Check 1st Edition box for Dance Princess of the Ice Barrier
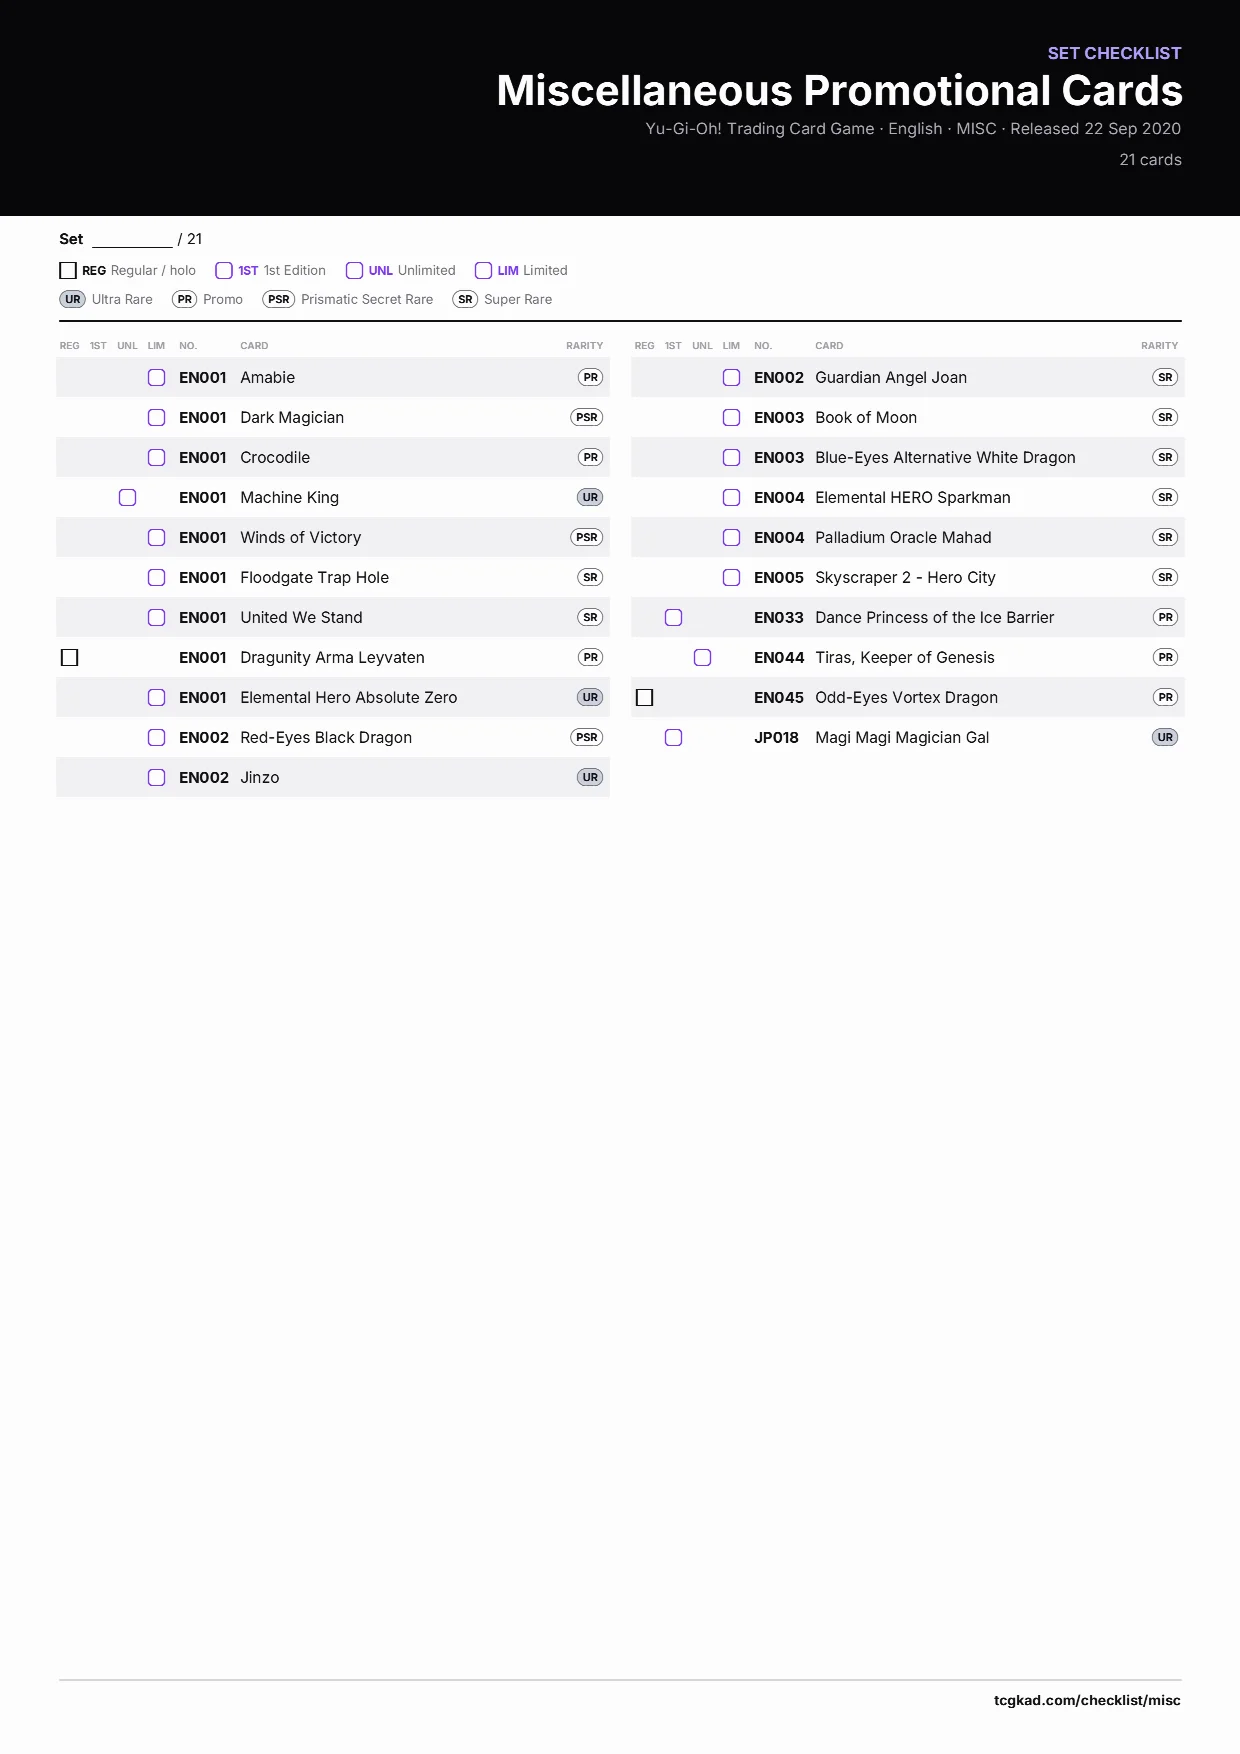This screenshot has height=1754, width=1240. (674, 617)
